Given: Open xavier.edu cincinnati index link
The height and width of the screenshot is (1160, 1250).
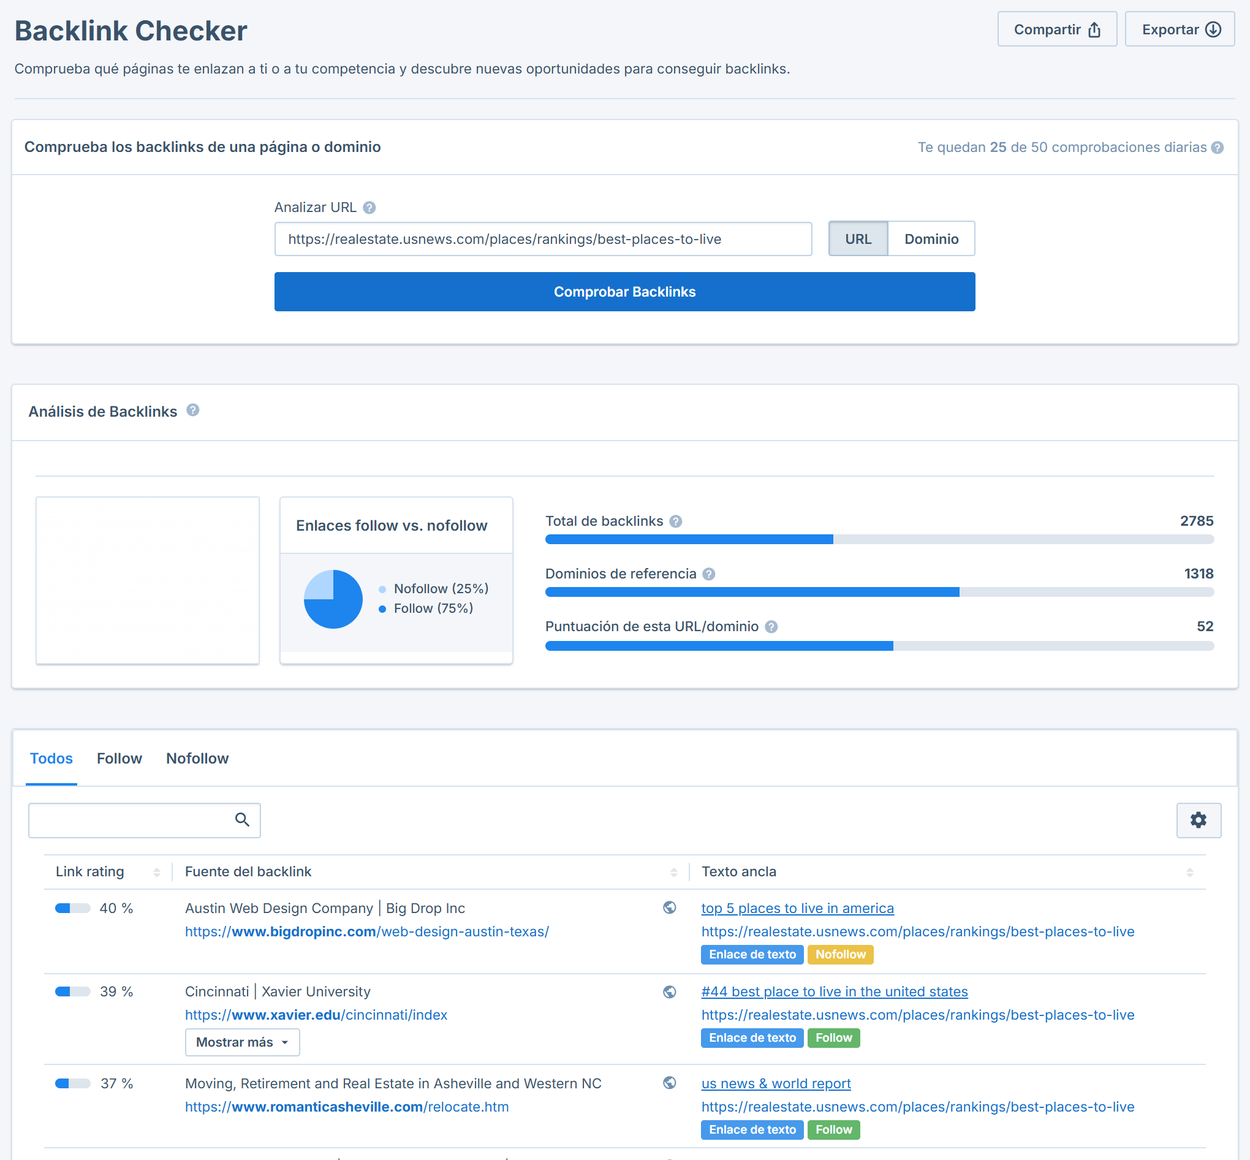Looking at the screenshot, I should tap(316, 1015).
